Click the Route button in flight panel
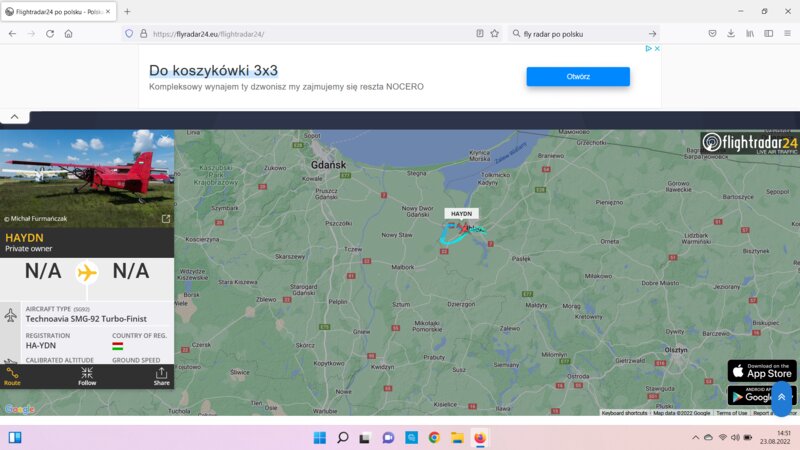Screen dimensions: 800x450 click(12, 376)
